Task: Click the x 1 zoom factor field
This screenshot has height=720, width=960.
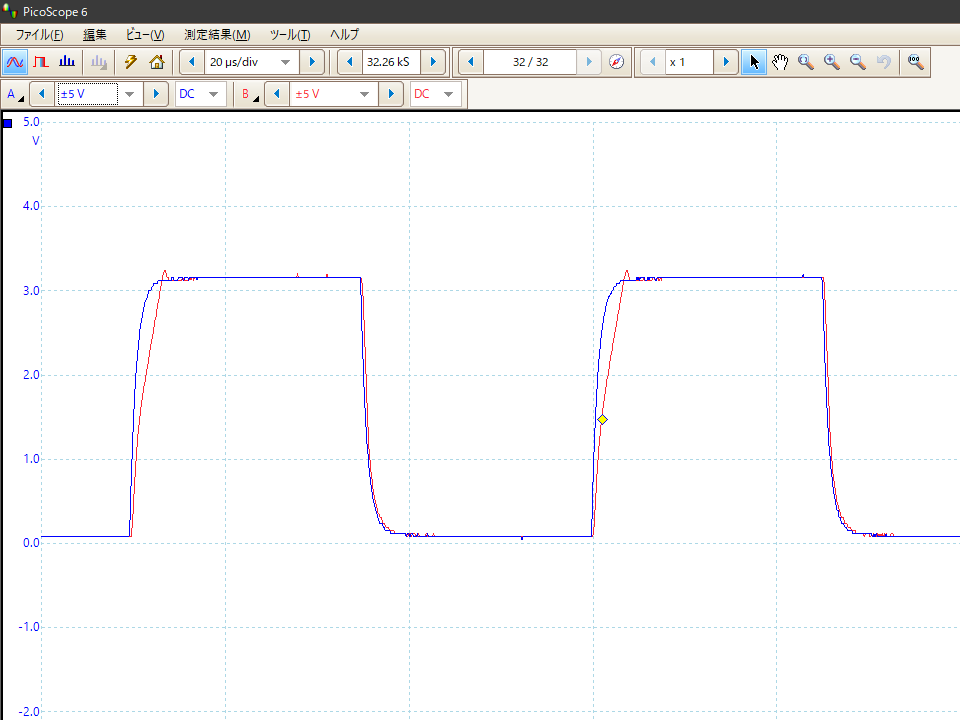Action: tap(689, 62)
